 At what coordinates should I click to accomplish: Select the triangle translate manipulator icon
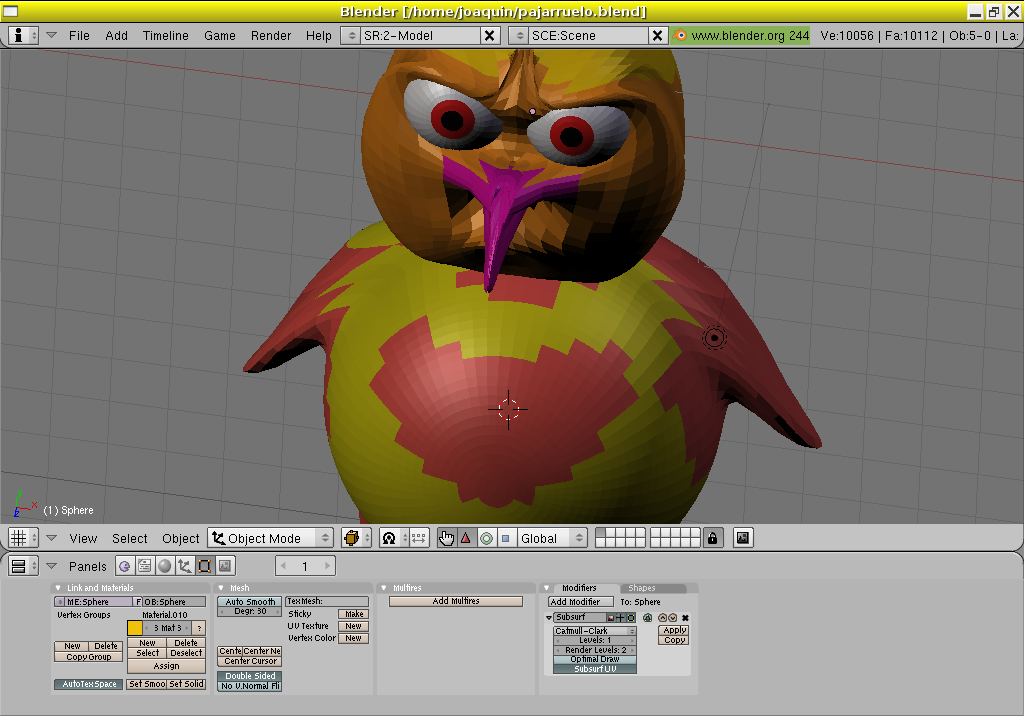[466, 538]
